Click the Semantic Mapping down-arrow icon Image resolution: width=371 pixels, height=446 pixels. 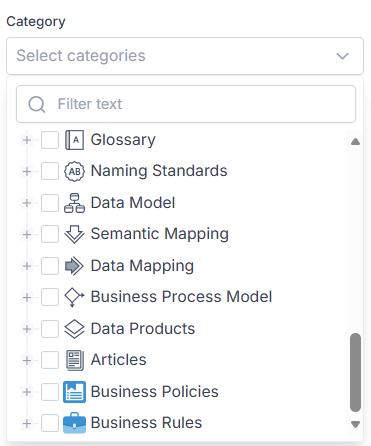click(74, 234)
